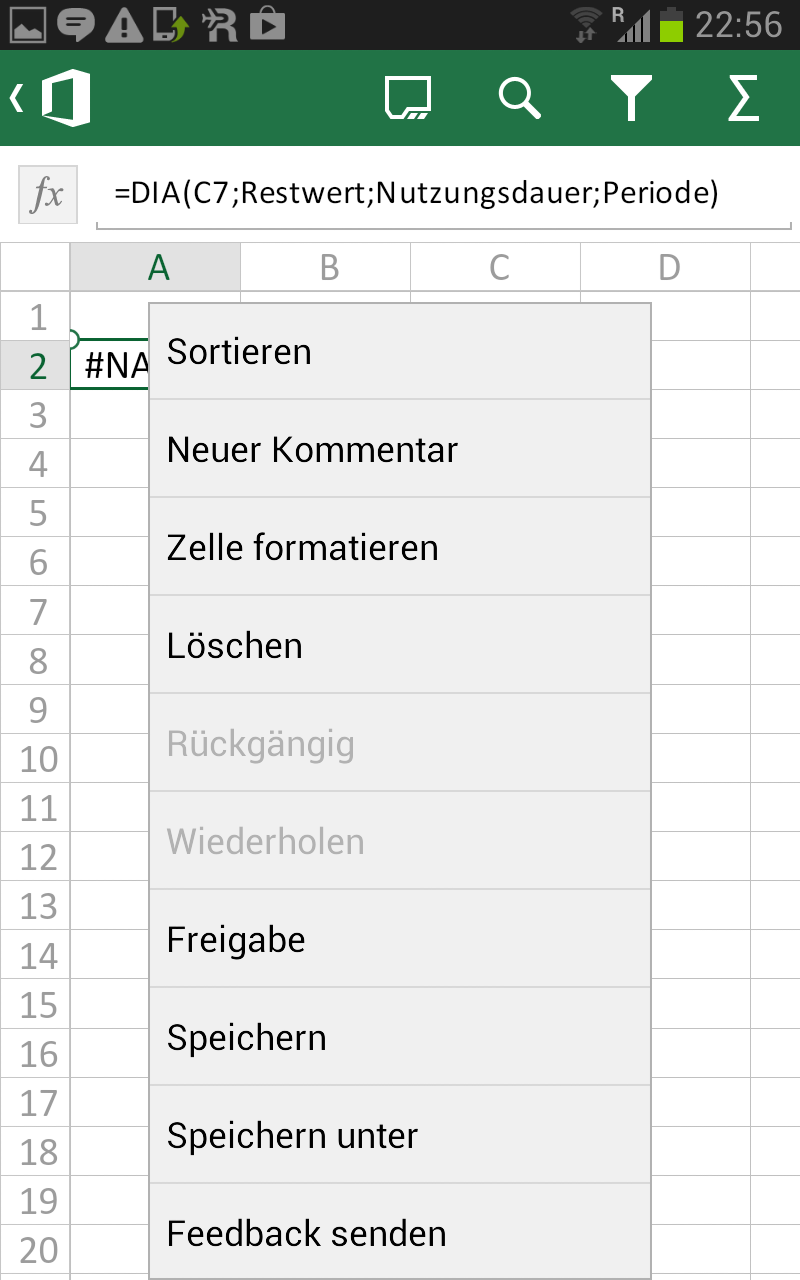Tap the message notification icon in status bar

75,24
